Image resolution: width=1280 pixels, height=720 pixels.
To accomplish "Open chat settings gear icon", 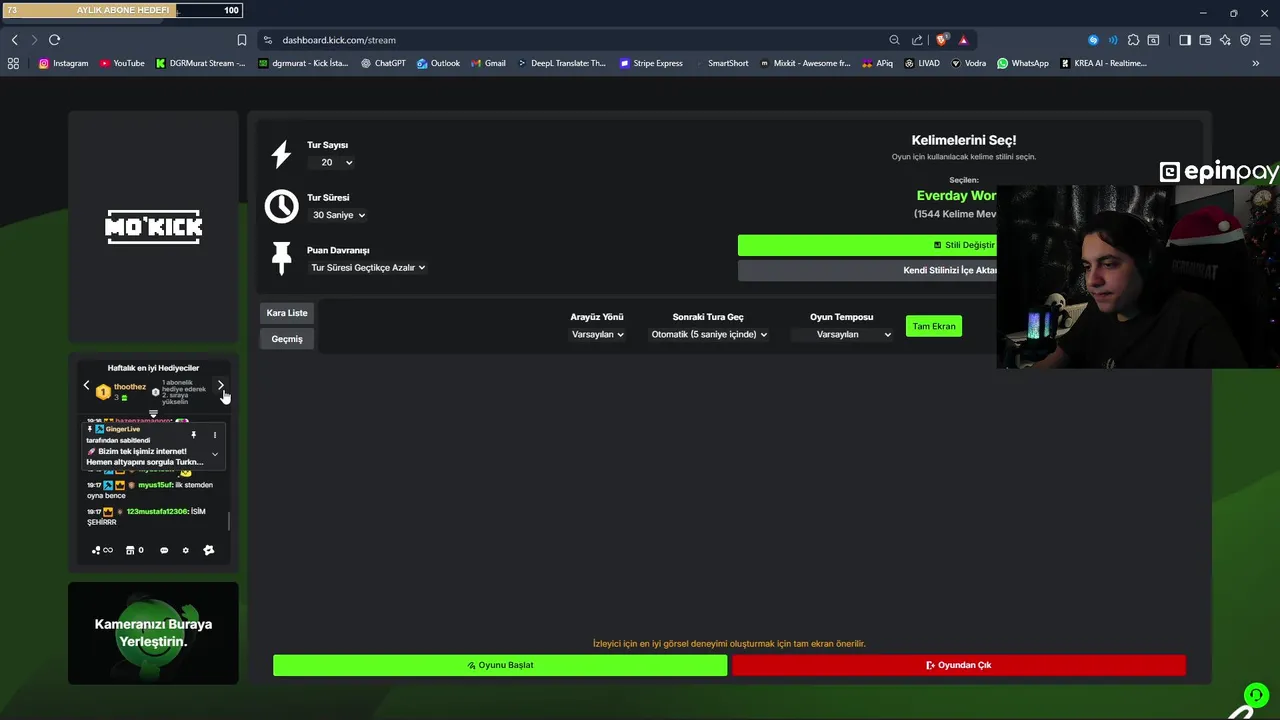I will tap(185, 550).
